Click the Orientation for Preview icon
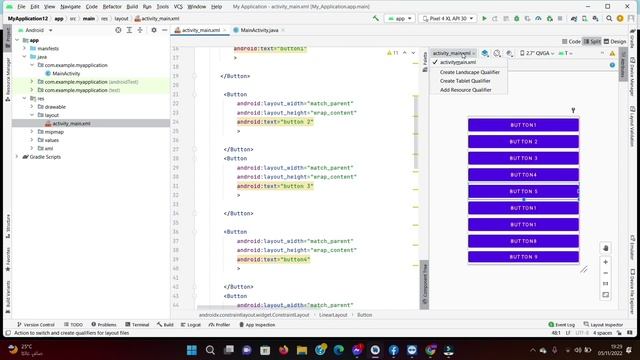The width and height of the screenshot is (640, 360). tap(497, 53)
